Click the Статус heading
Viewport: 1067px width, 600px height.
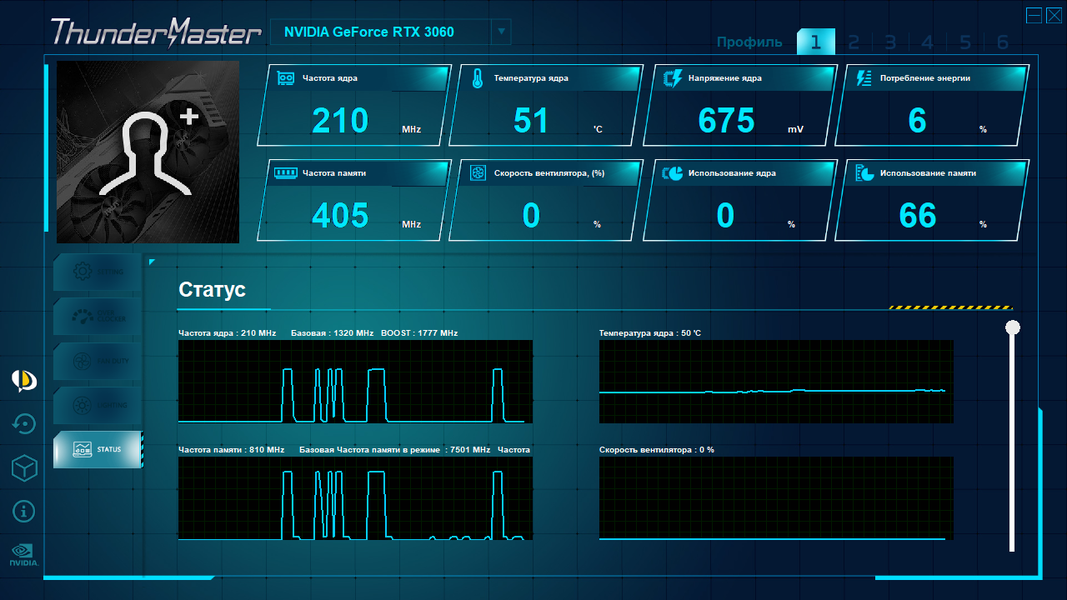(212, 290)
